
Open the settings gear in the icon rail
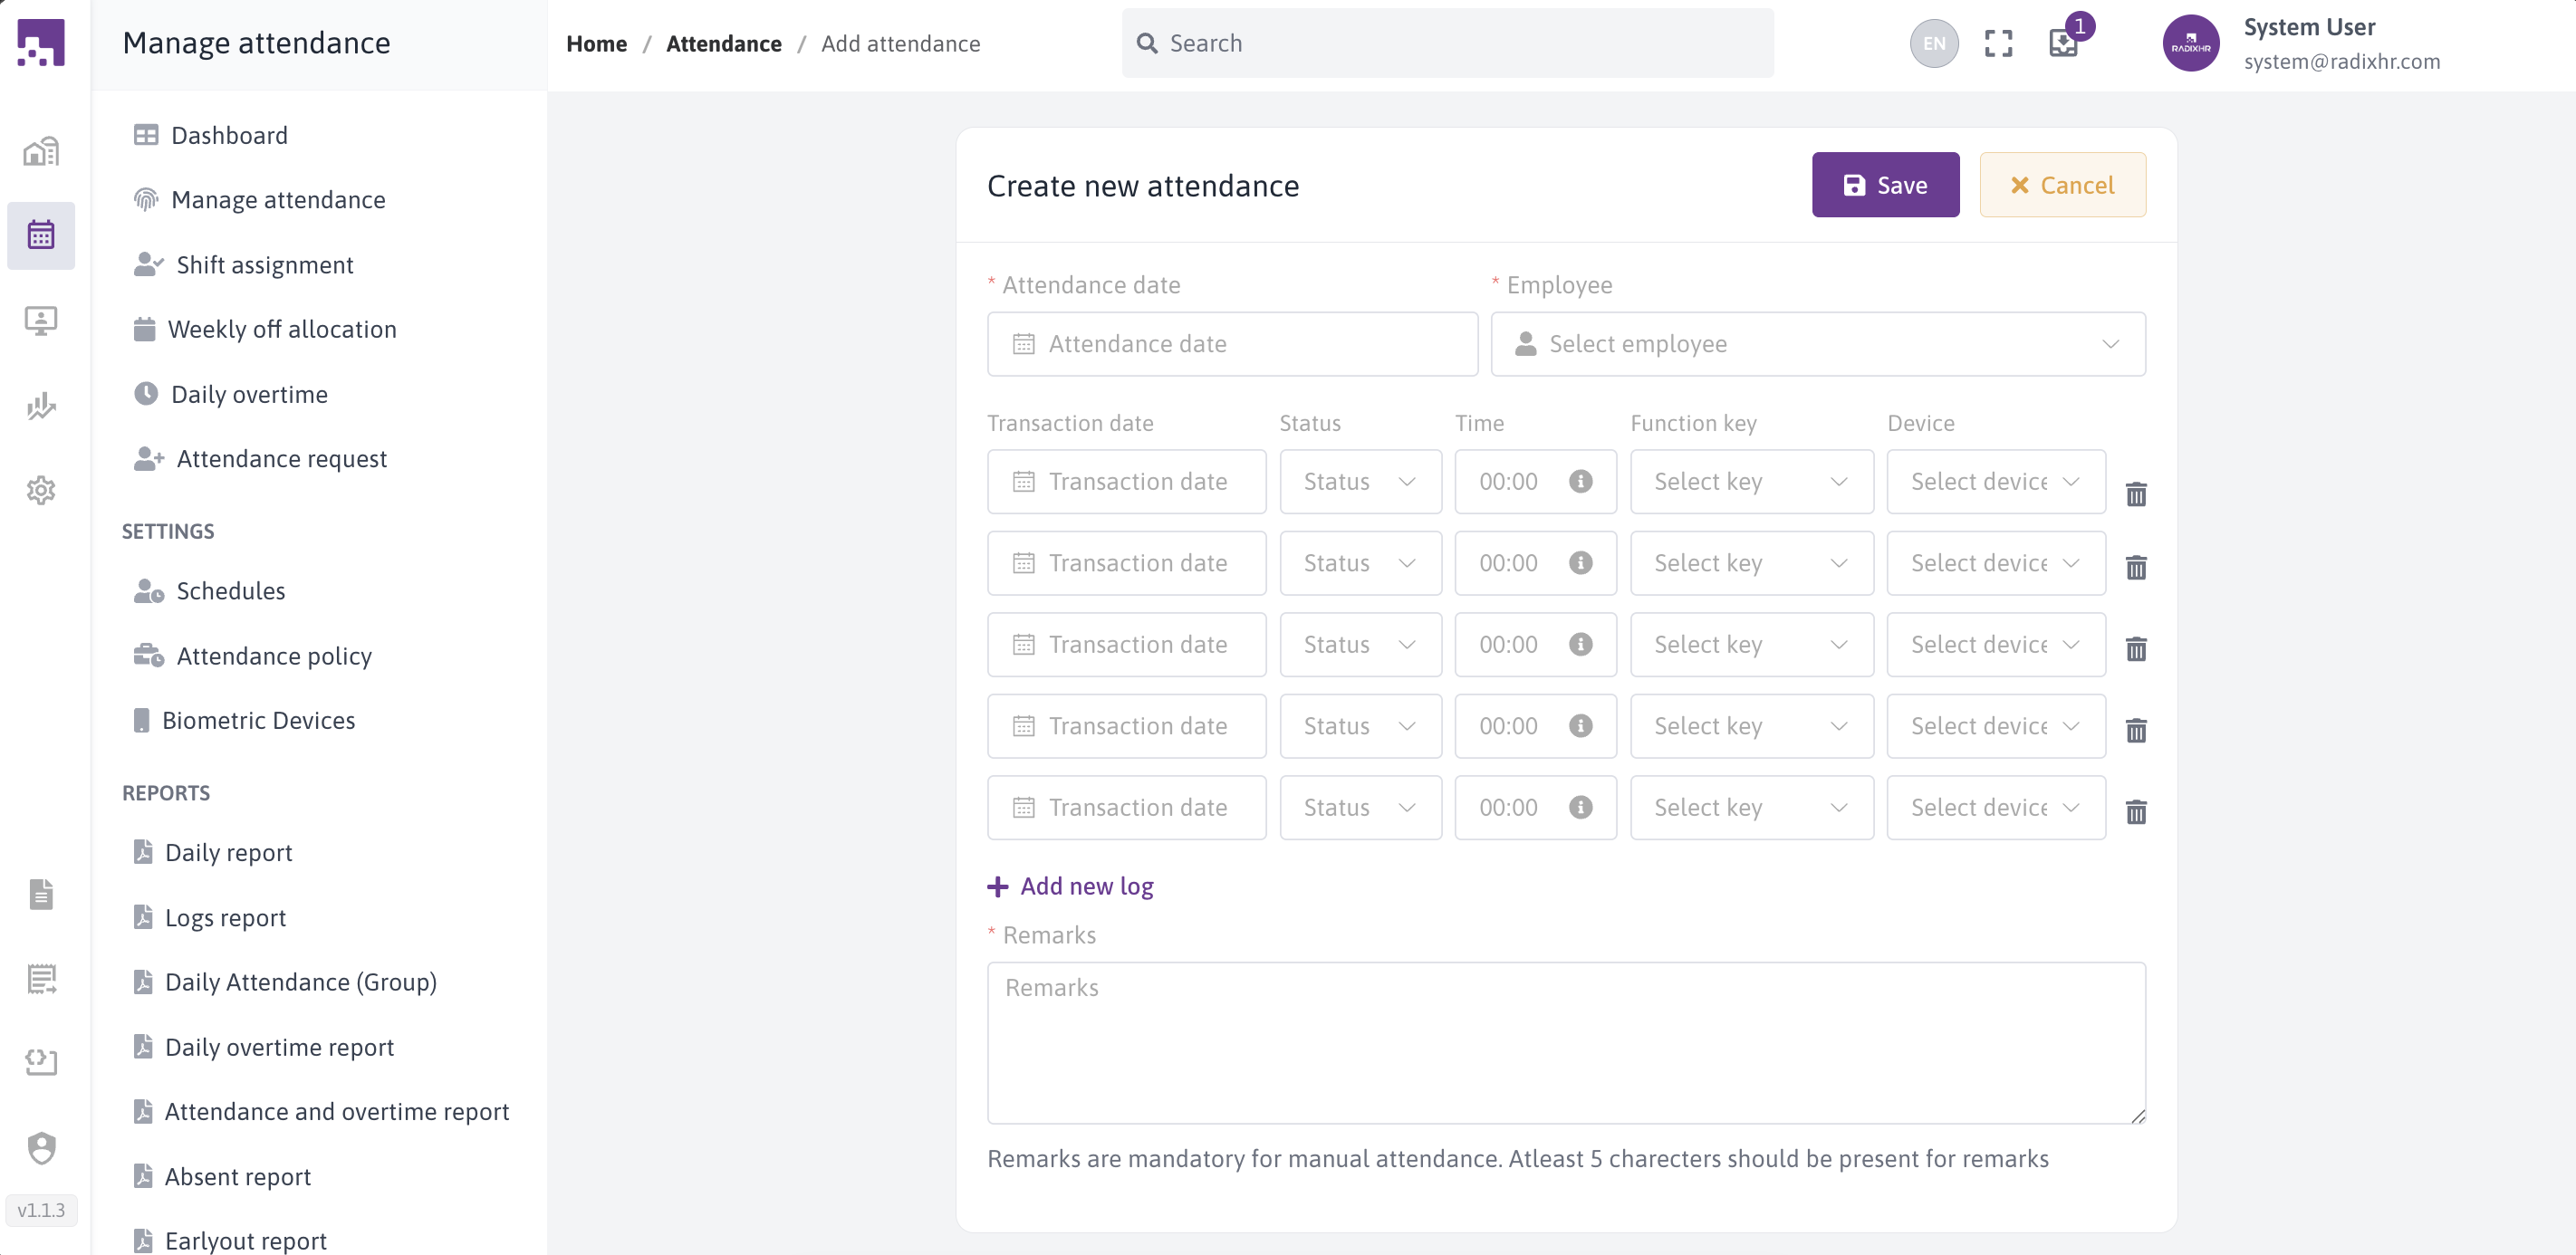tap(40, 490)
